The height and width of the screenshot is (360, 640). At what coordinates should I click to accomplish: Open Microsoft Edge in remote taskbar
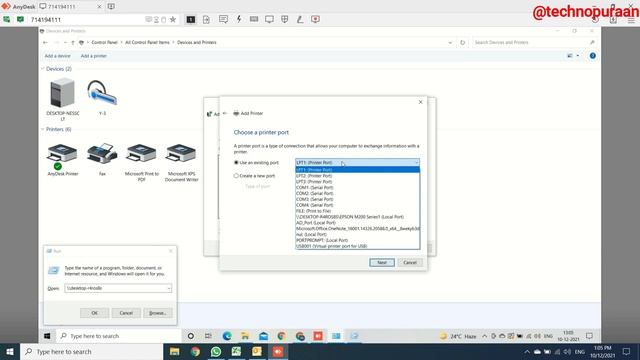227,336
